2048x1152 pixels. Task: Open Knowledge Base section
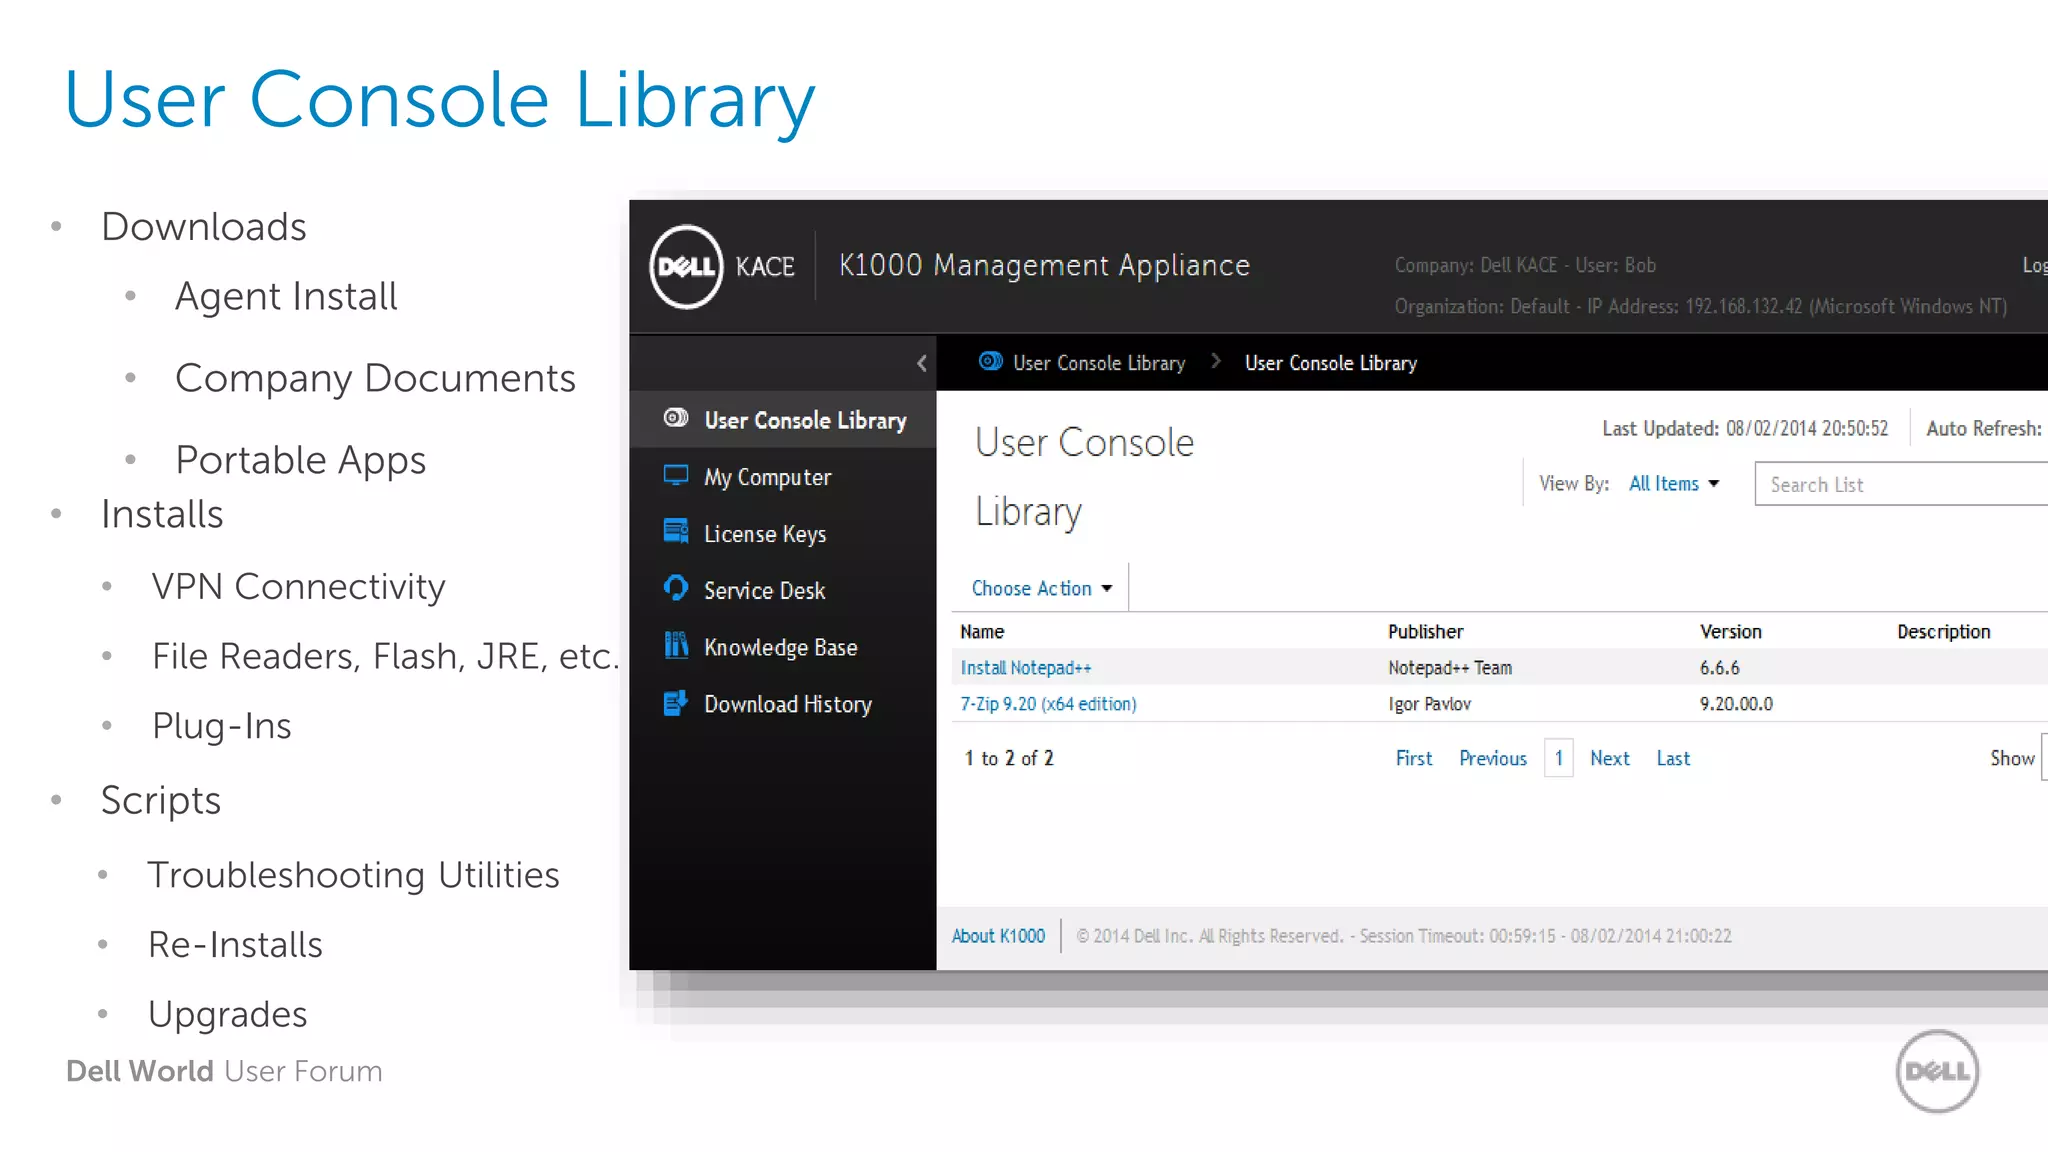coord(783,647)
